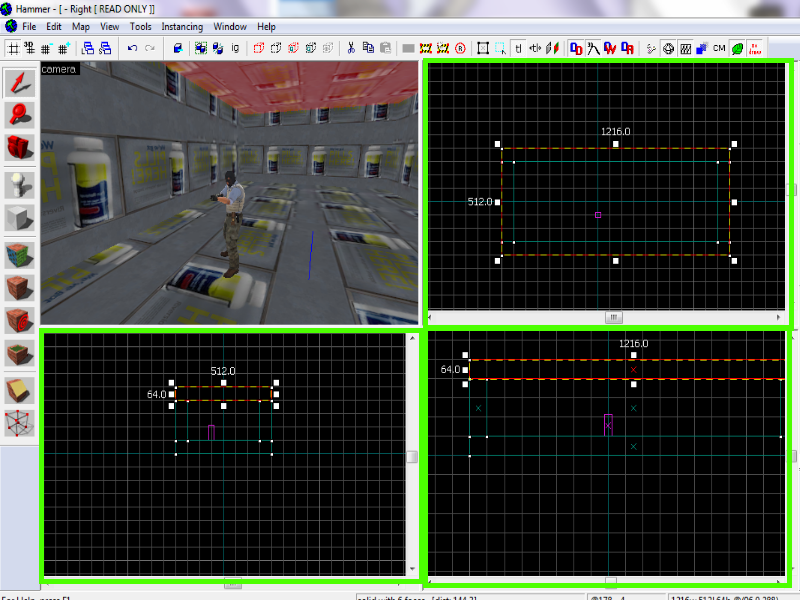Toggle the 2D grid display
The height and width of the screenshot is (600, 800).
(x=13, y=48)
